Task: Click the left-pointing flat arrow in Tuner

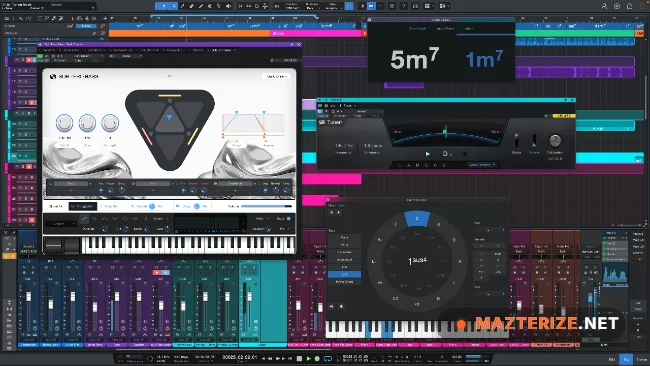Action: [x=465, y=154]
